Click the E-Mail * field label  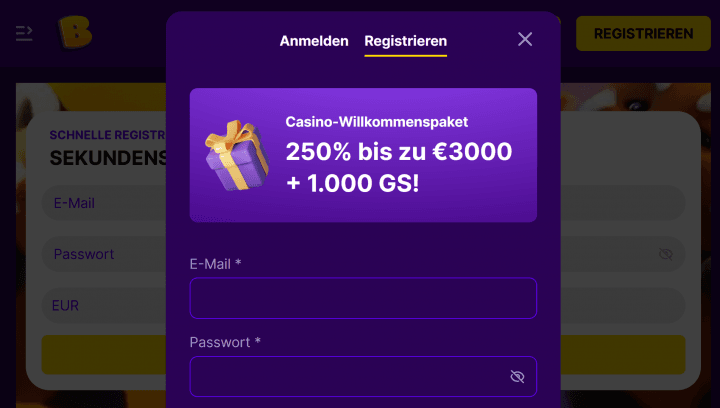click(215, 263)
